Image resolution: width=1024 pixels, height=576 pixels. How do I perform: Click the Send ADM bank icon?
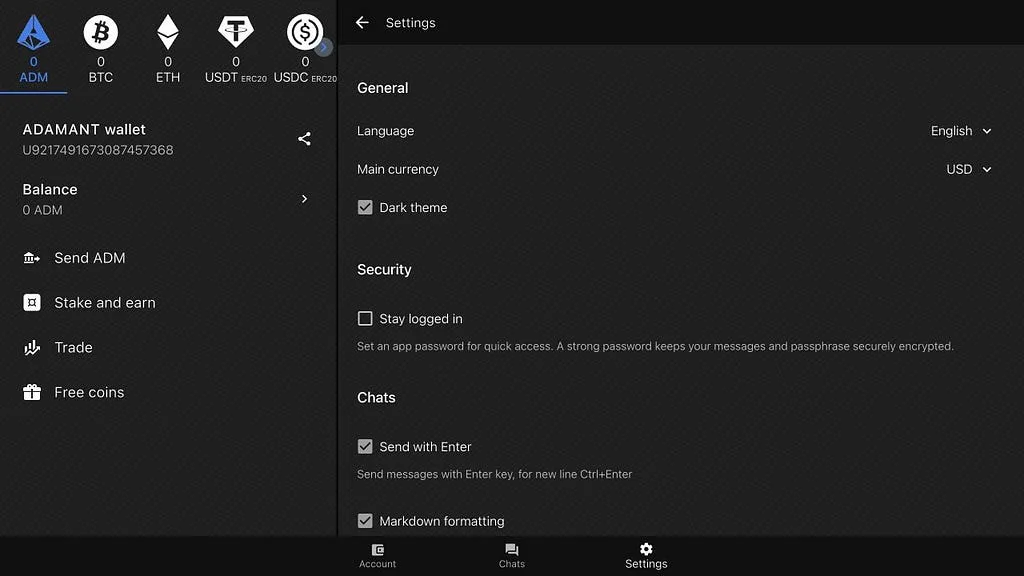pos(31,258)
